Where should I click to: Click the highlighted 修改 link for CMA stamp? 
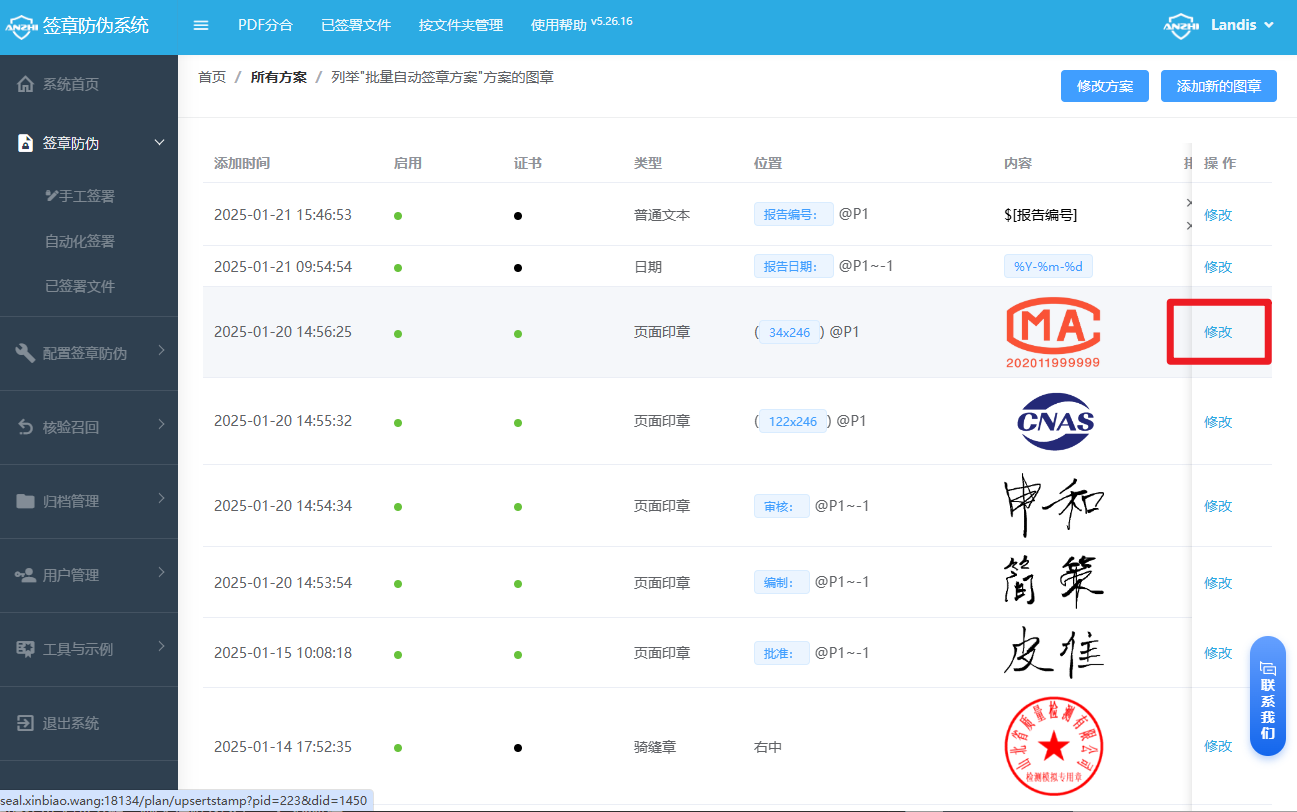tap(1218, 331)
